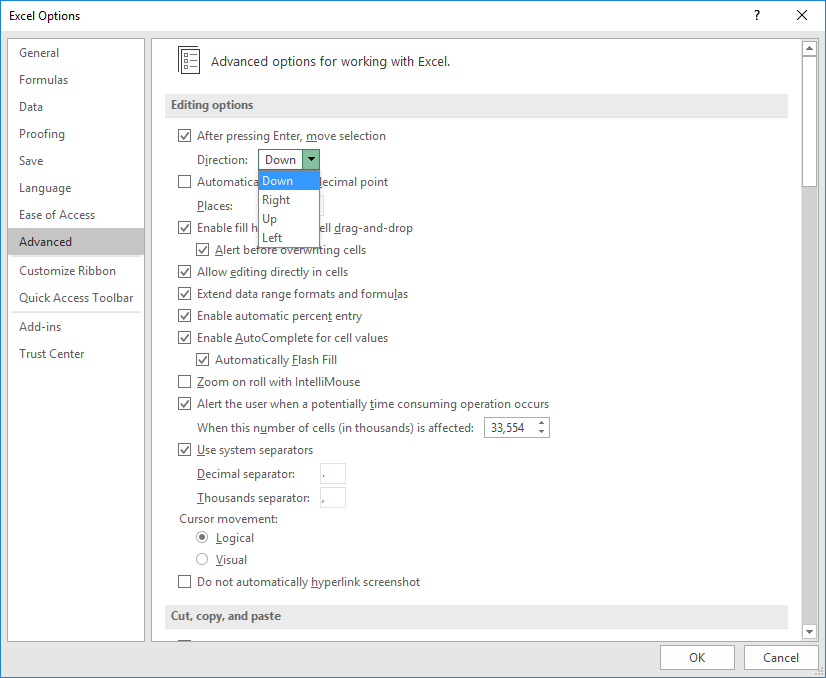
Task: Click the Cancel button
Action: (781, 657)
